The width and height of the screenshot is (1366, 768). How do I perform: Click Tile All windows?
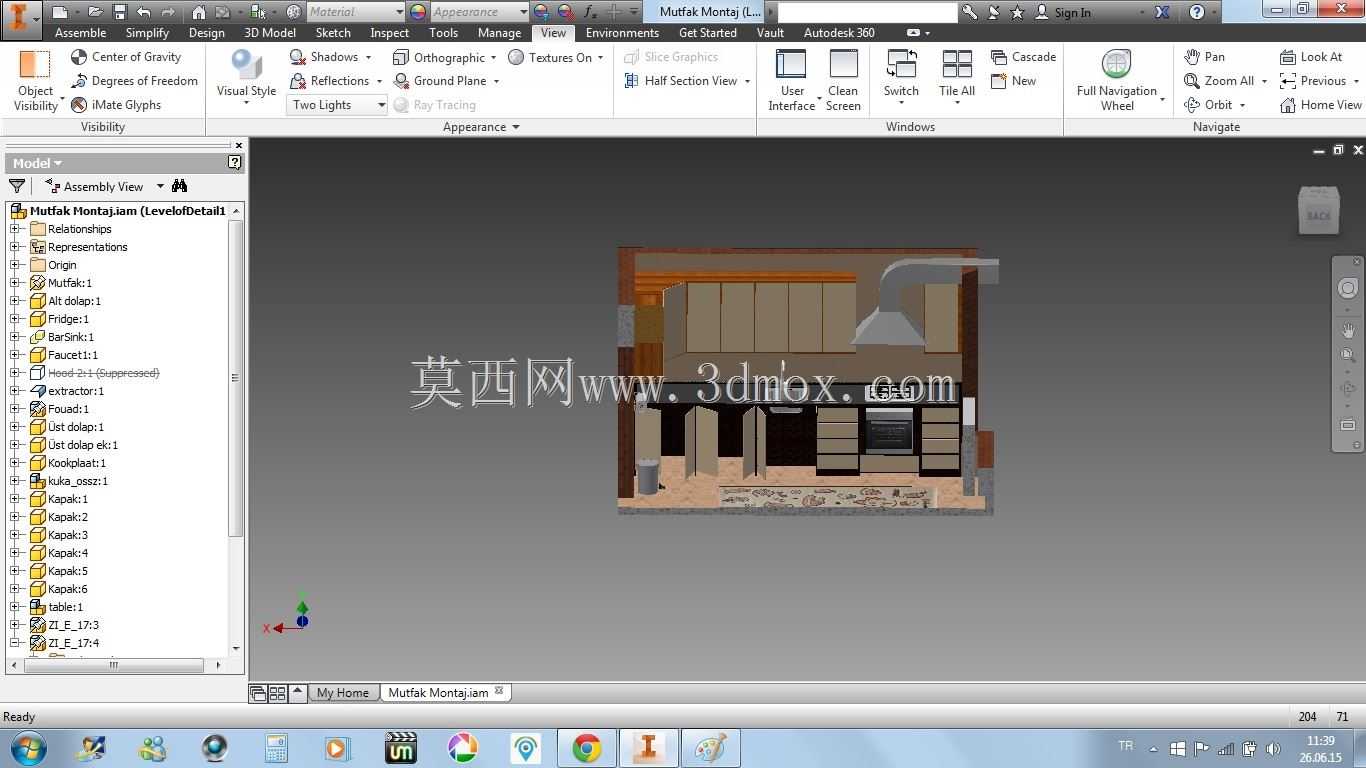[x=957, y=76]
